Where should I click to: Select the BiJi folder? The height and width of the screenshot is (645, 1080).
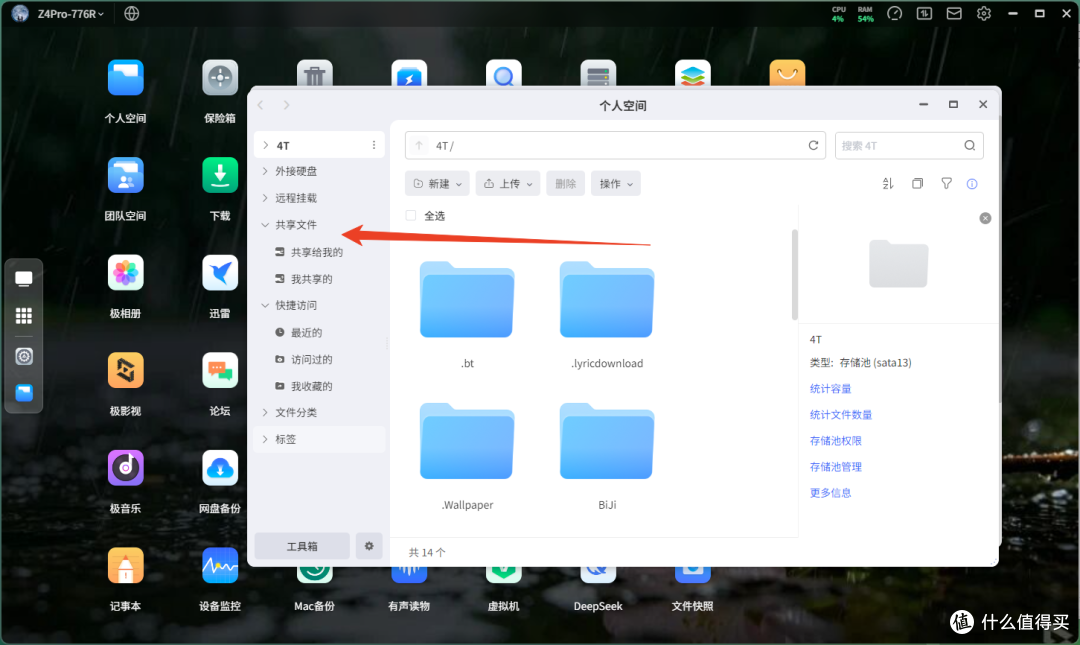point(607,441)
